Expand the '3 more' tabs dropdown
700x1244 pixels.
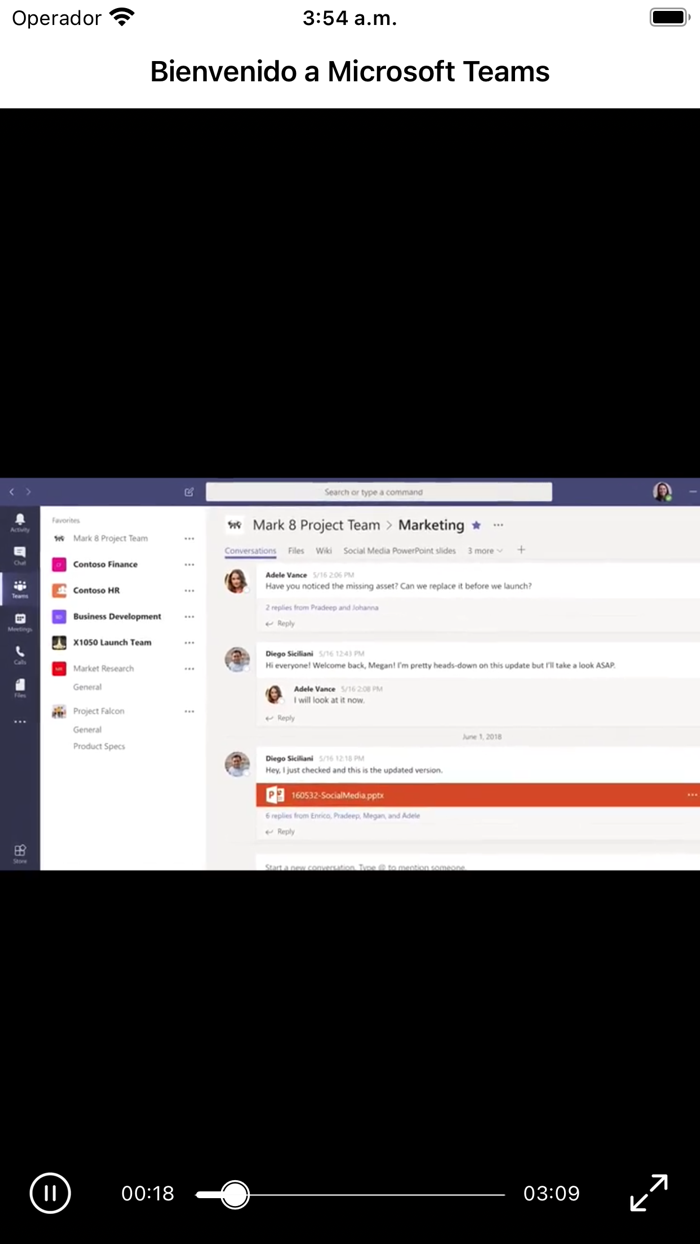(485, 550)
